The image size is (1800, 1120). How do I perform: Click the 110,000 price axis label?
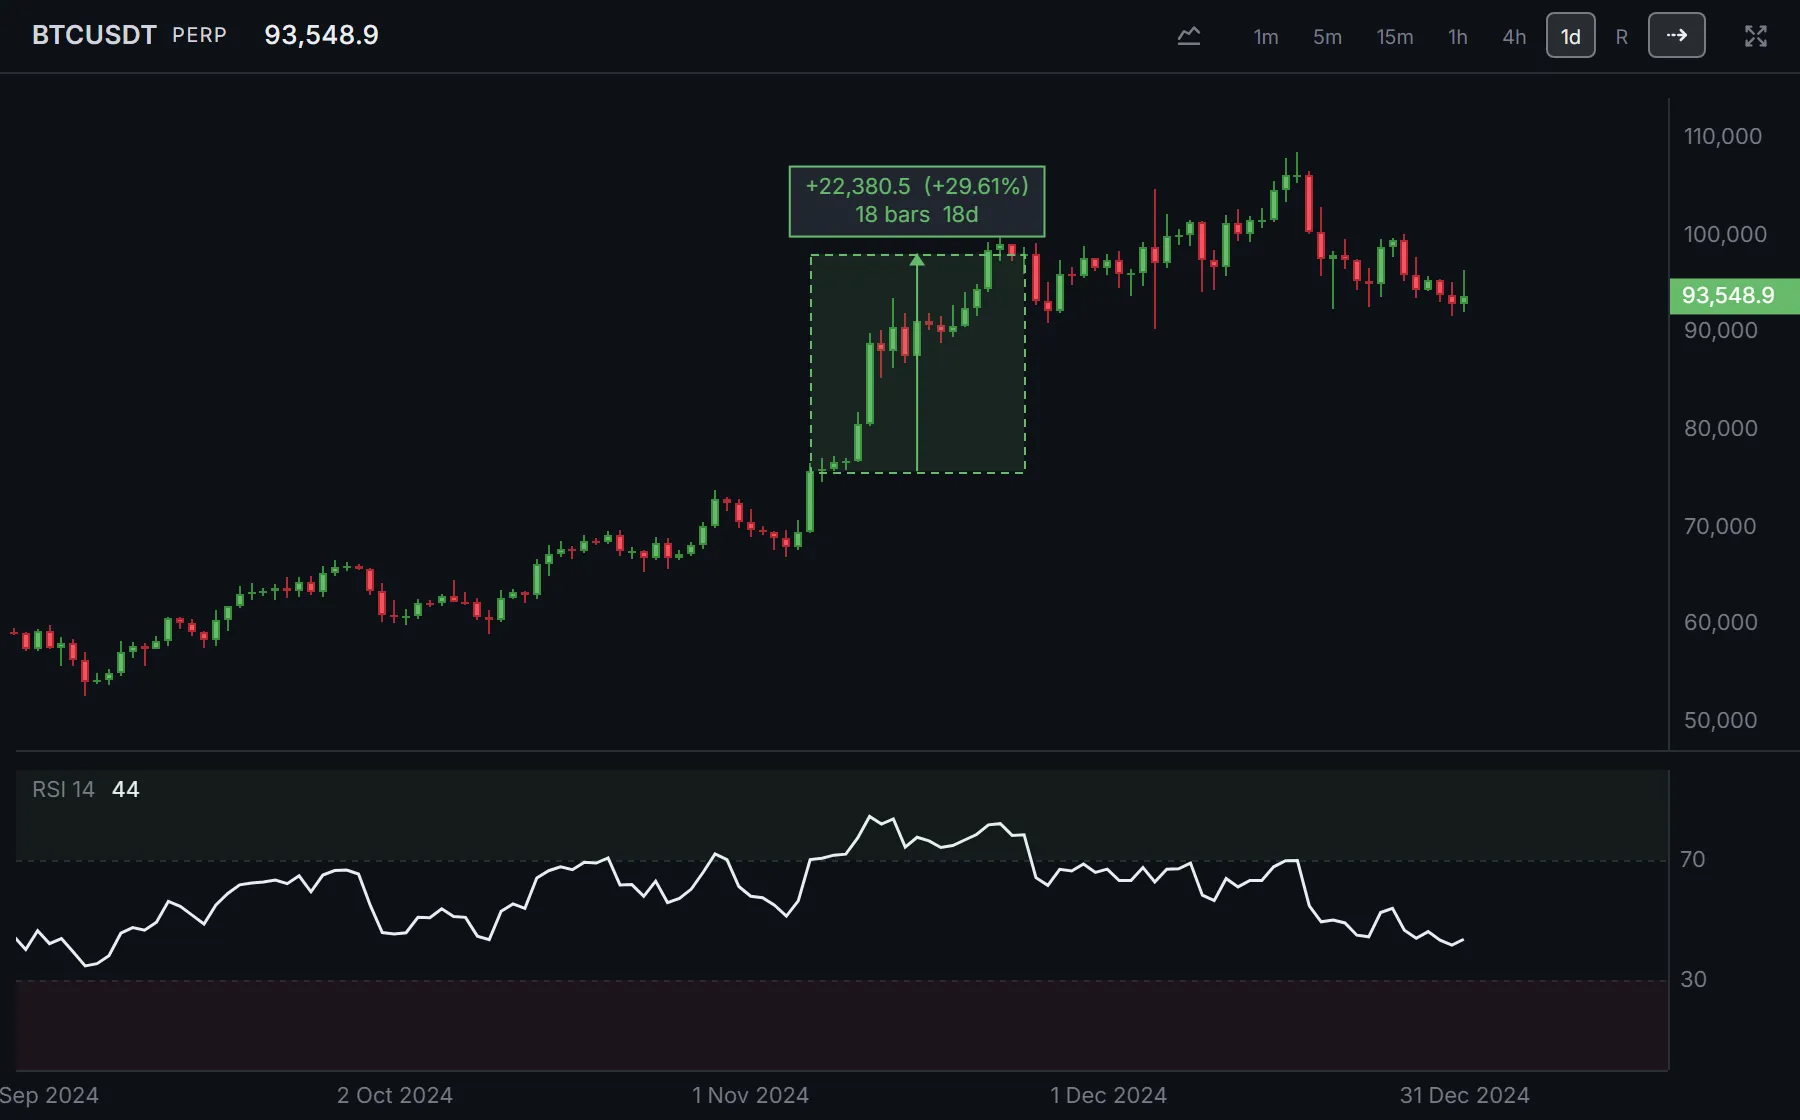1723,136
